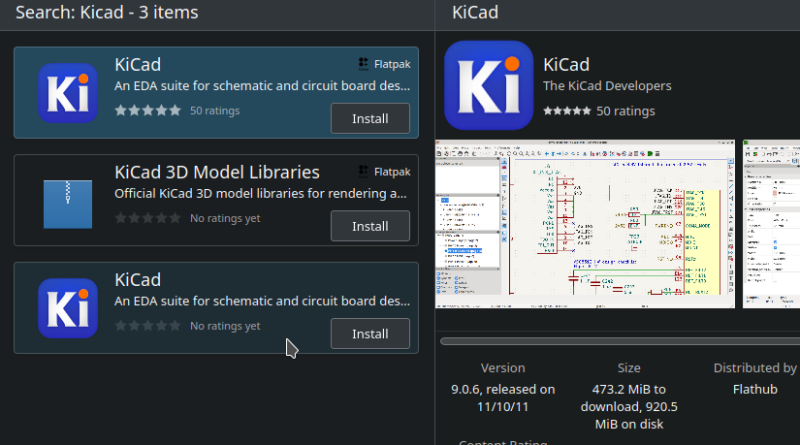Click the KiCad 3D Model Libraries archive icon
The image size is (800, 445).
[67, 199]
